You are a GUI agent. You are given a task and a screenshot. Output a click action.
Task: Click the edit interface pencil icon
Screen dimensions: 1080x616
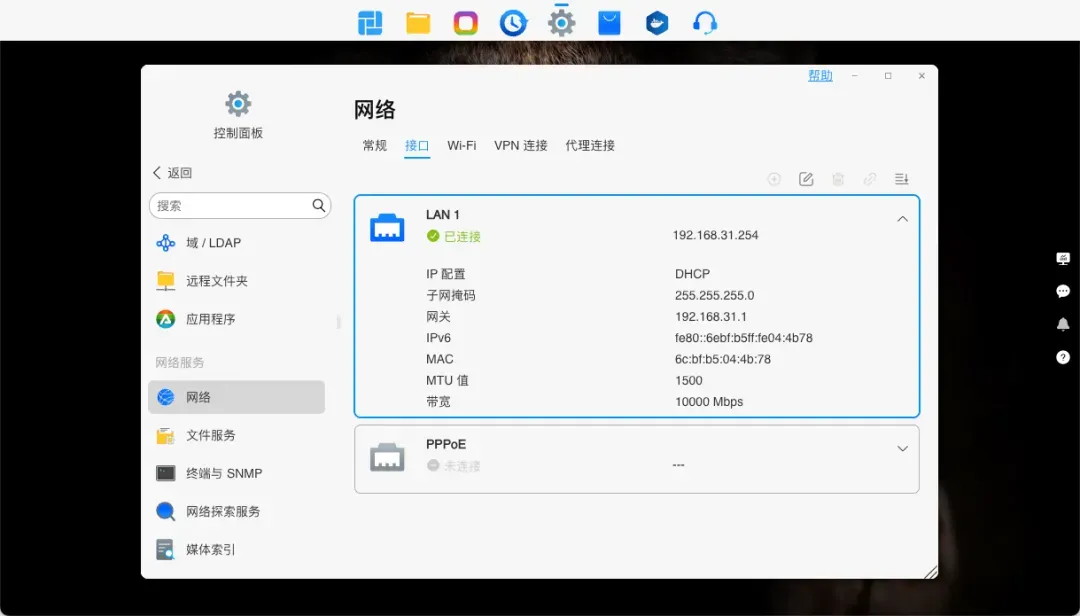pos(806,179)
